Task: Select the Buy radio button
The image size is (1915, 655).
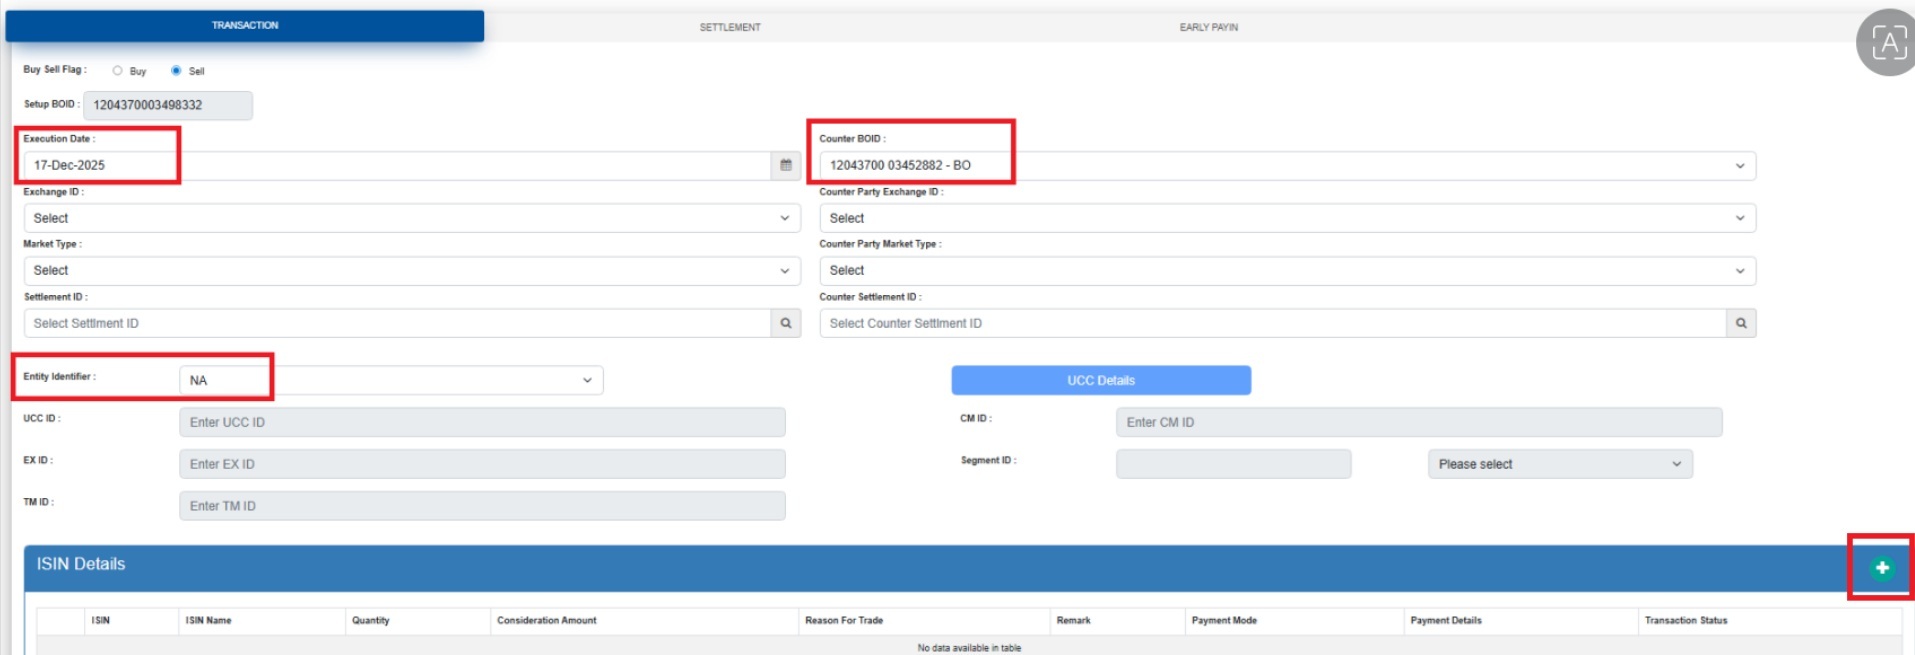Action: pos(118,71)
